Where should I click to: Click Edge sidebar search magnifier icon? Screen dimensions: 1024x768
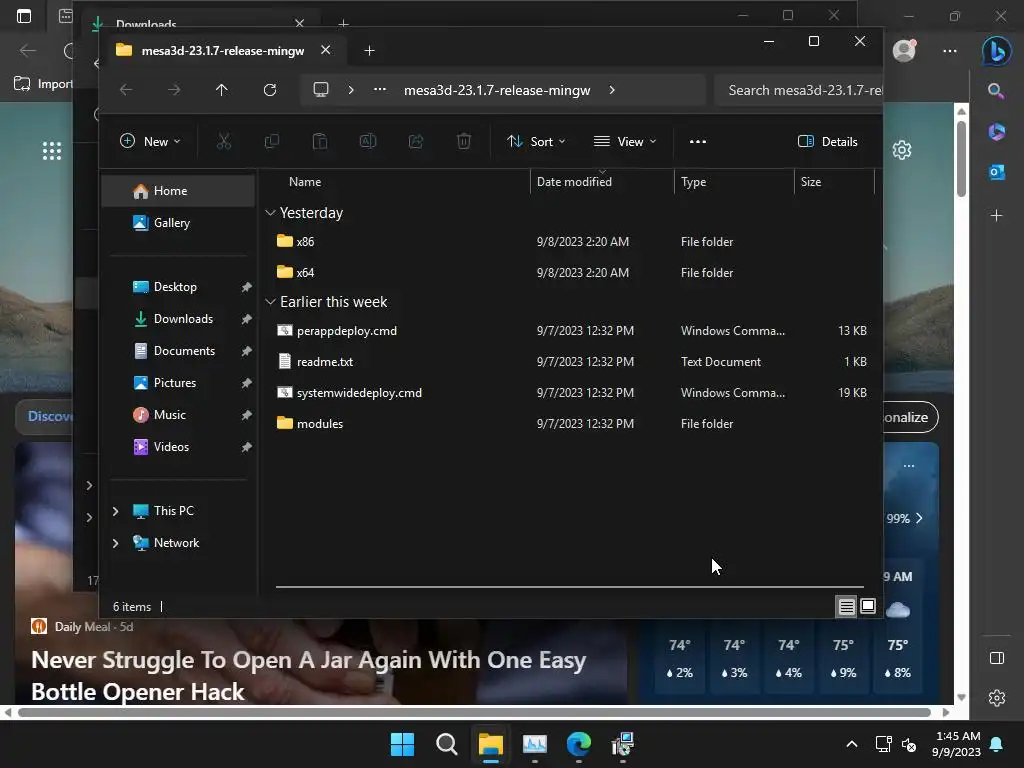coord(997,91)
